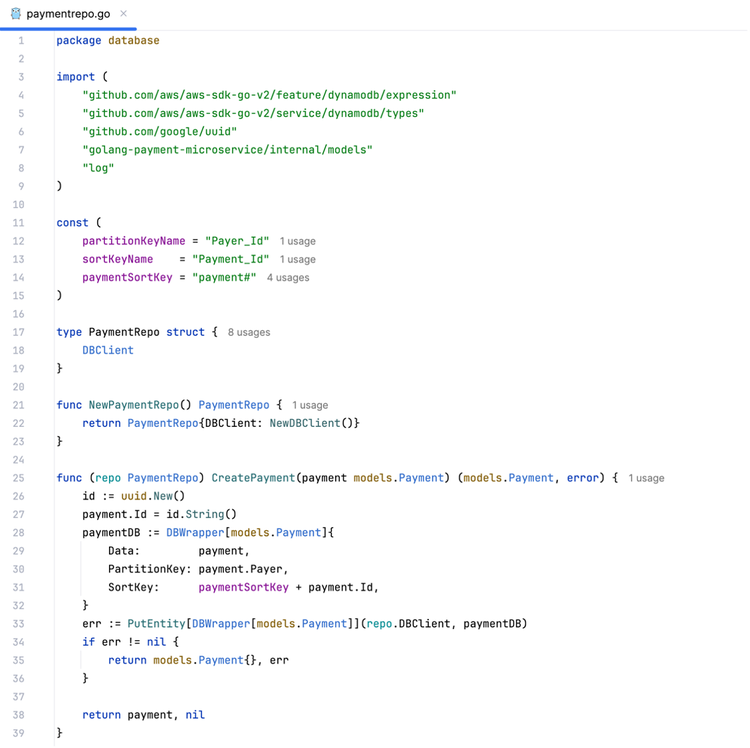Click the "payment#" string value
This screenshot has height=748, width=750.
click(224, 277)
